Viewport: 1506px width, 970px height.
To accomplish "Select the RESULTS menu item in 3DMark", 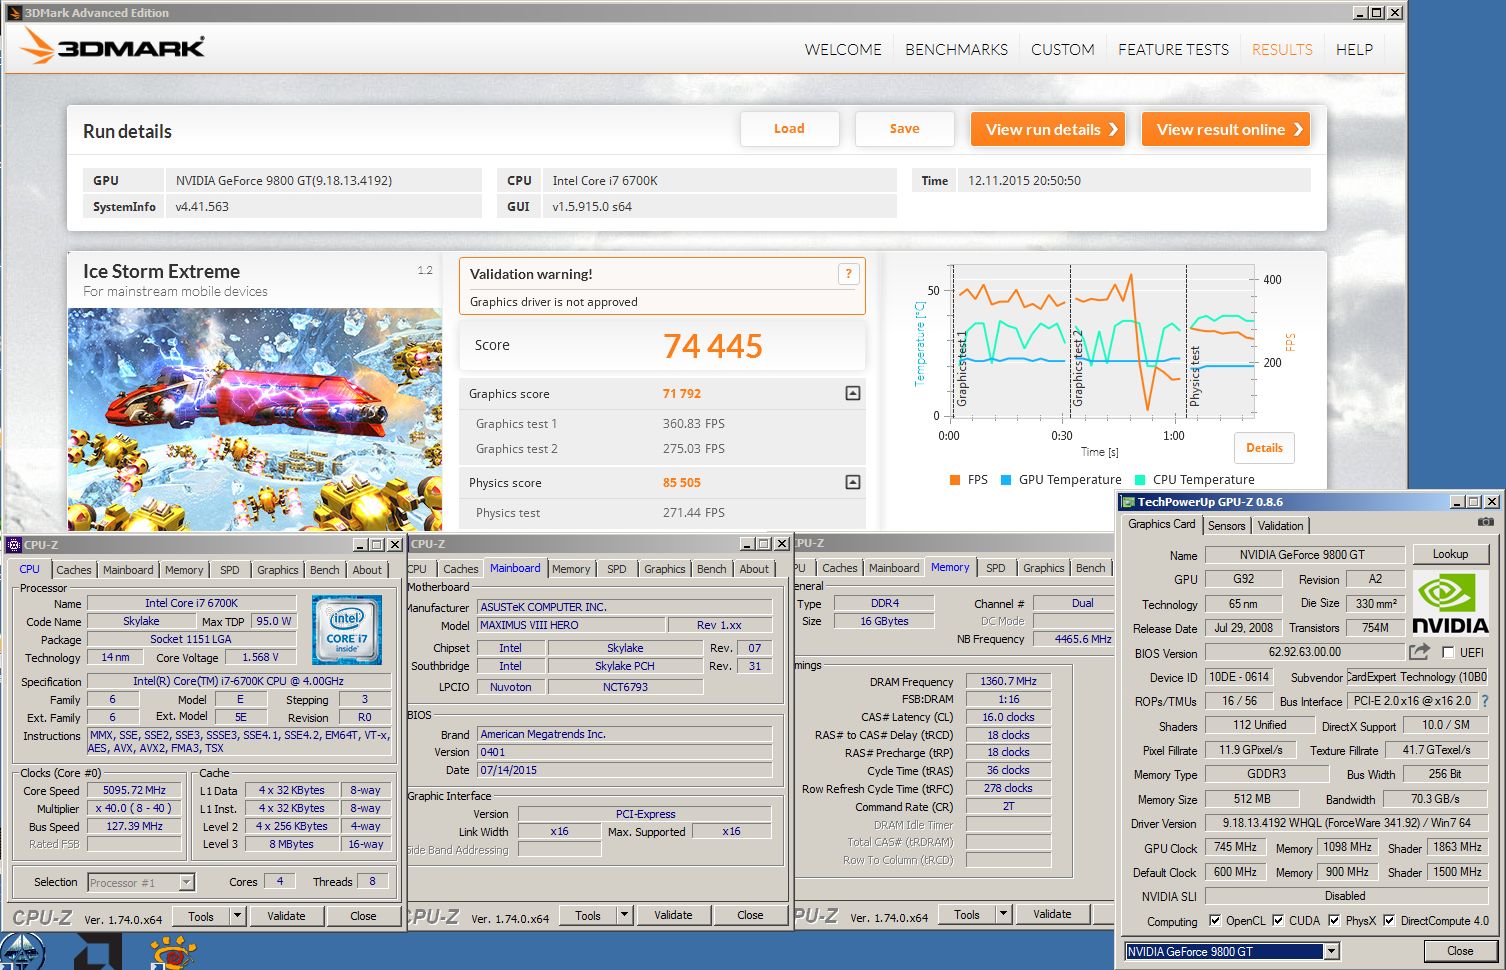I will tap(1282, 49).
